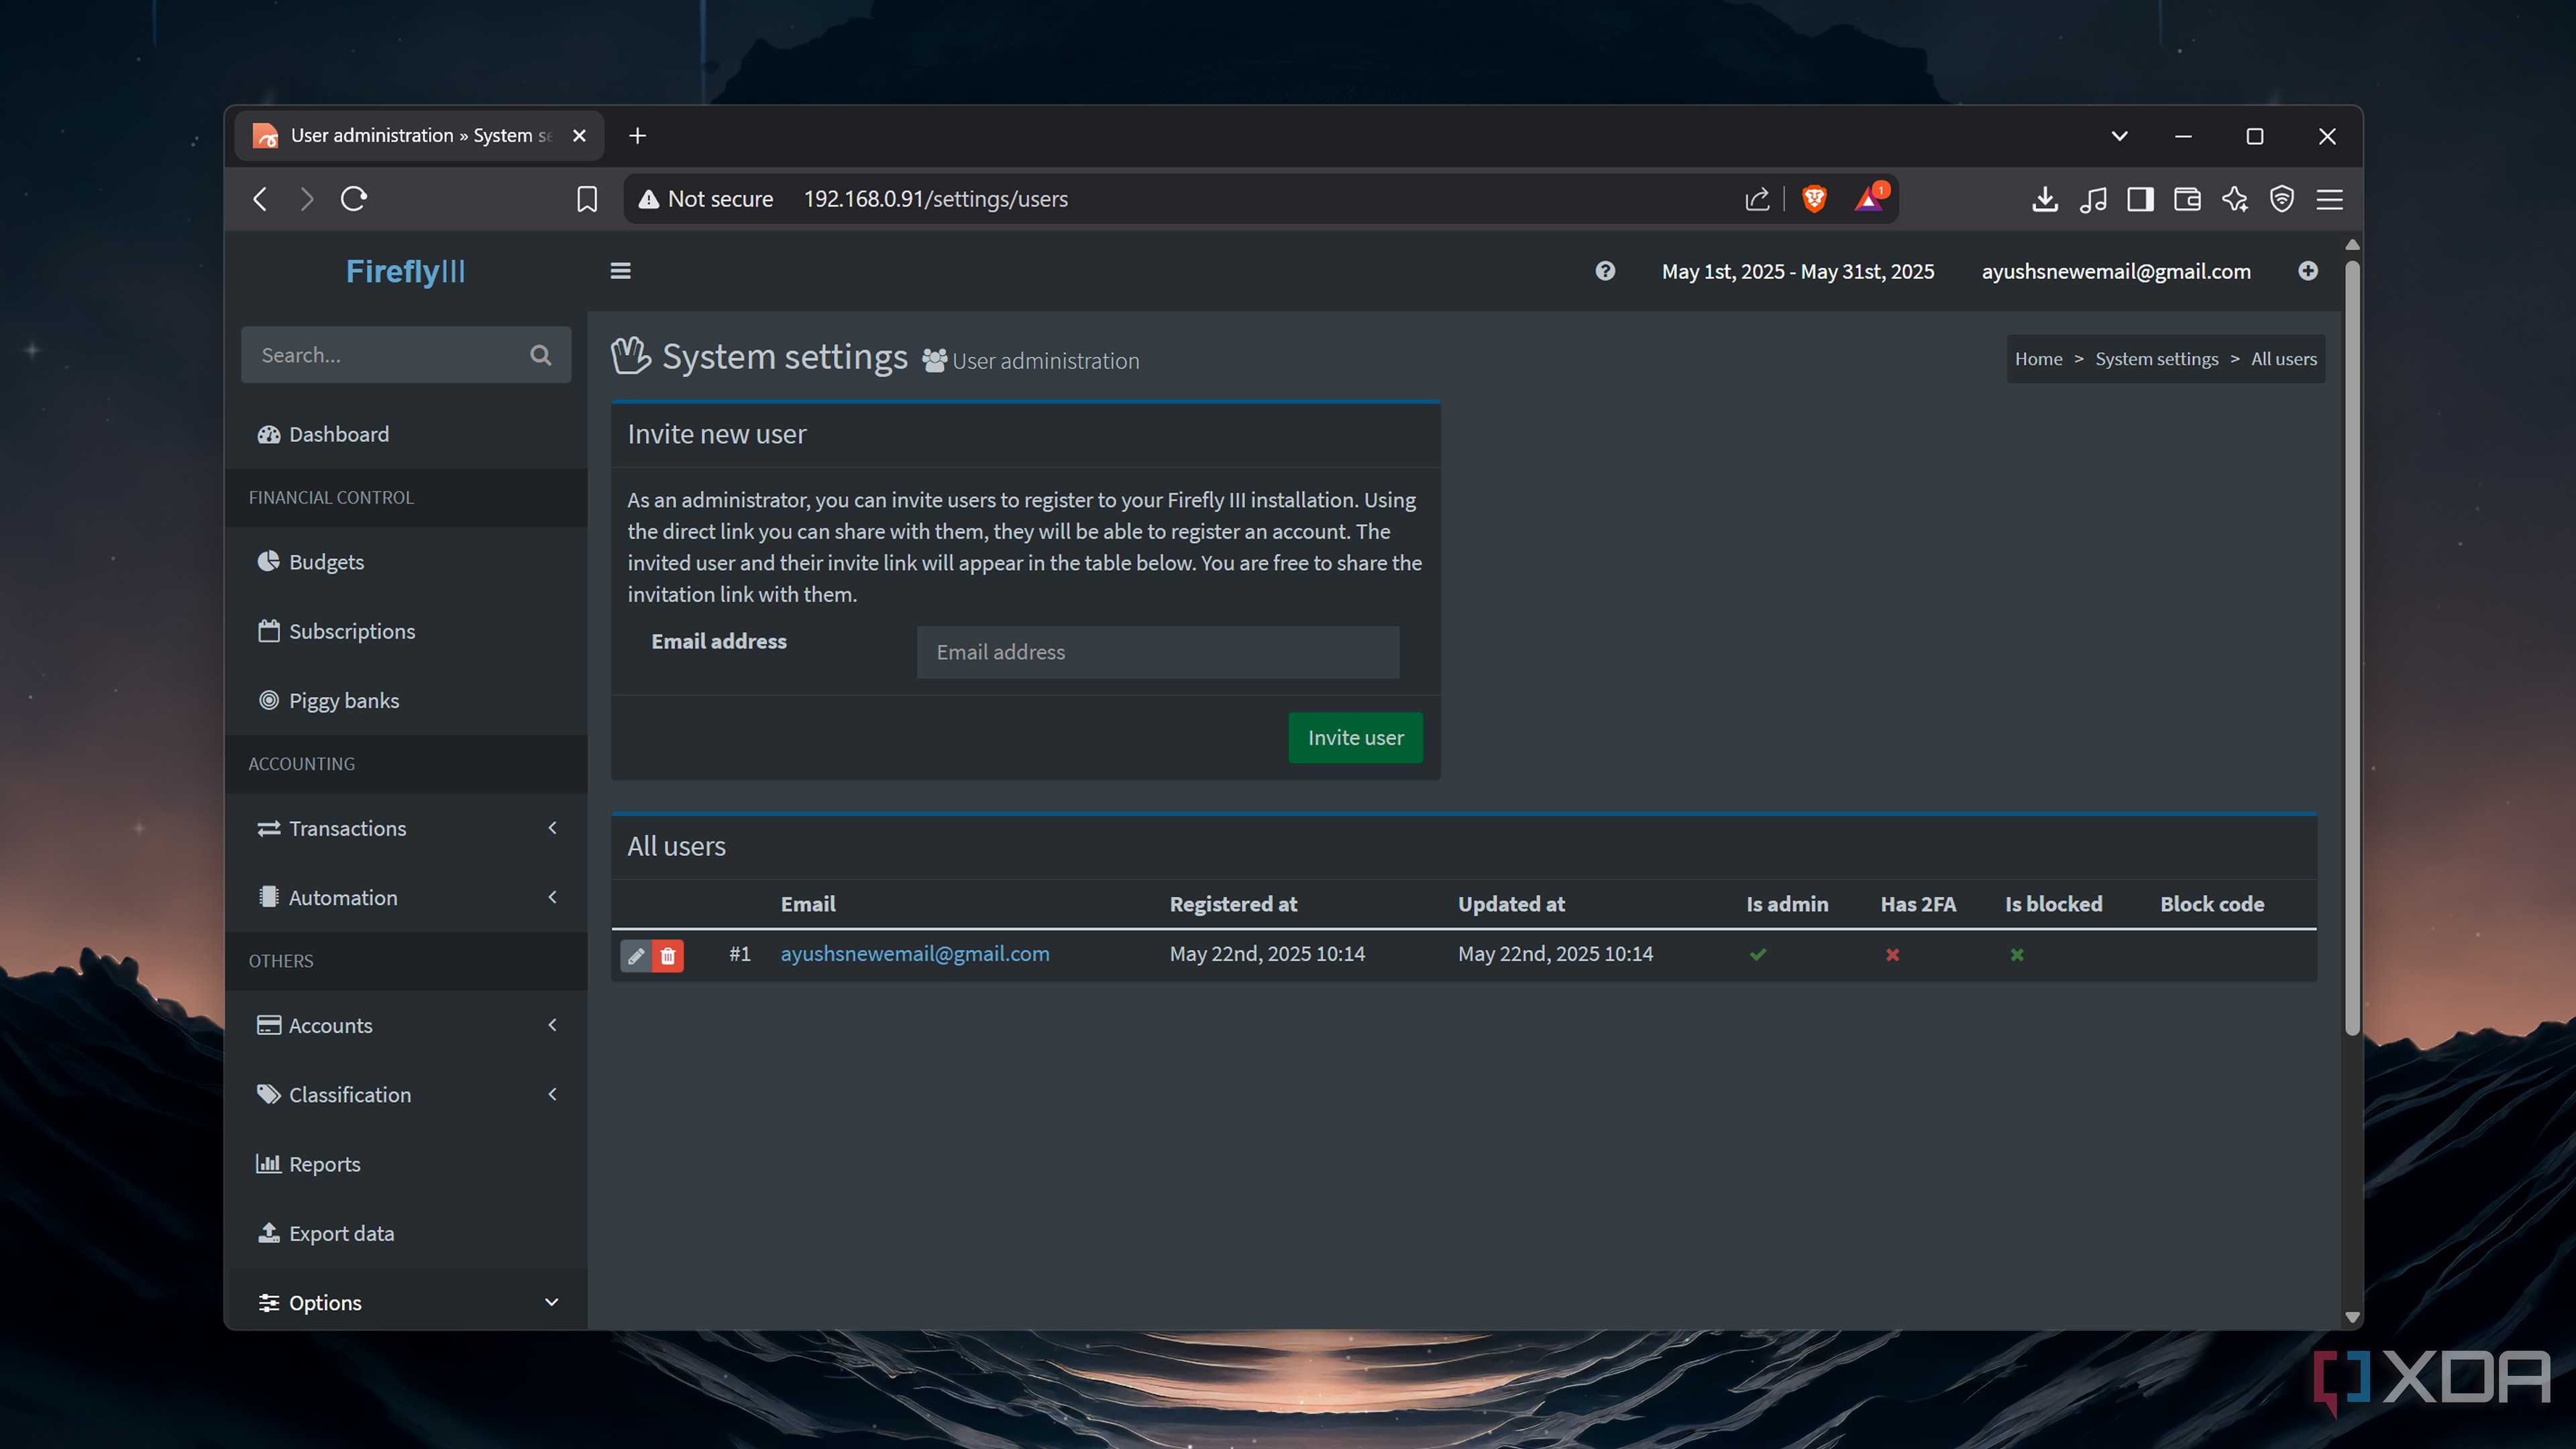Open Leo AI sparkle icon
2576x1449 pixels.
click(2235, 199)
